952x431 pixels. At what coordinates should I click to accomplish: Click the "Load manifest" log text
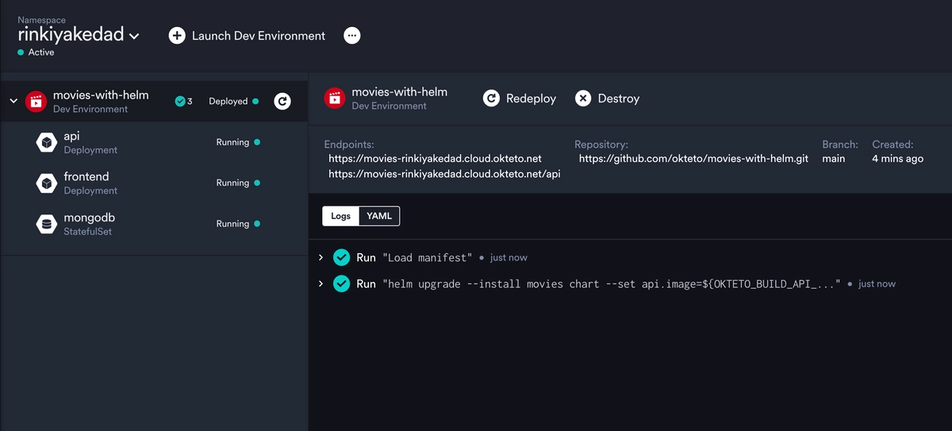[427, 258]
